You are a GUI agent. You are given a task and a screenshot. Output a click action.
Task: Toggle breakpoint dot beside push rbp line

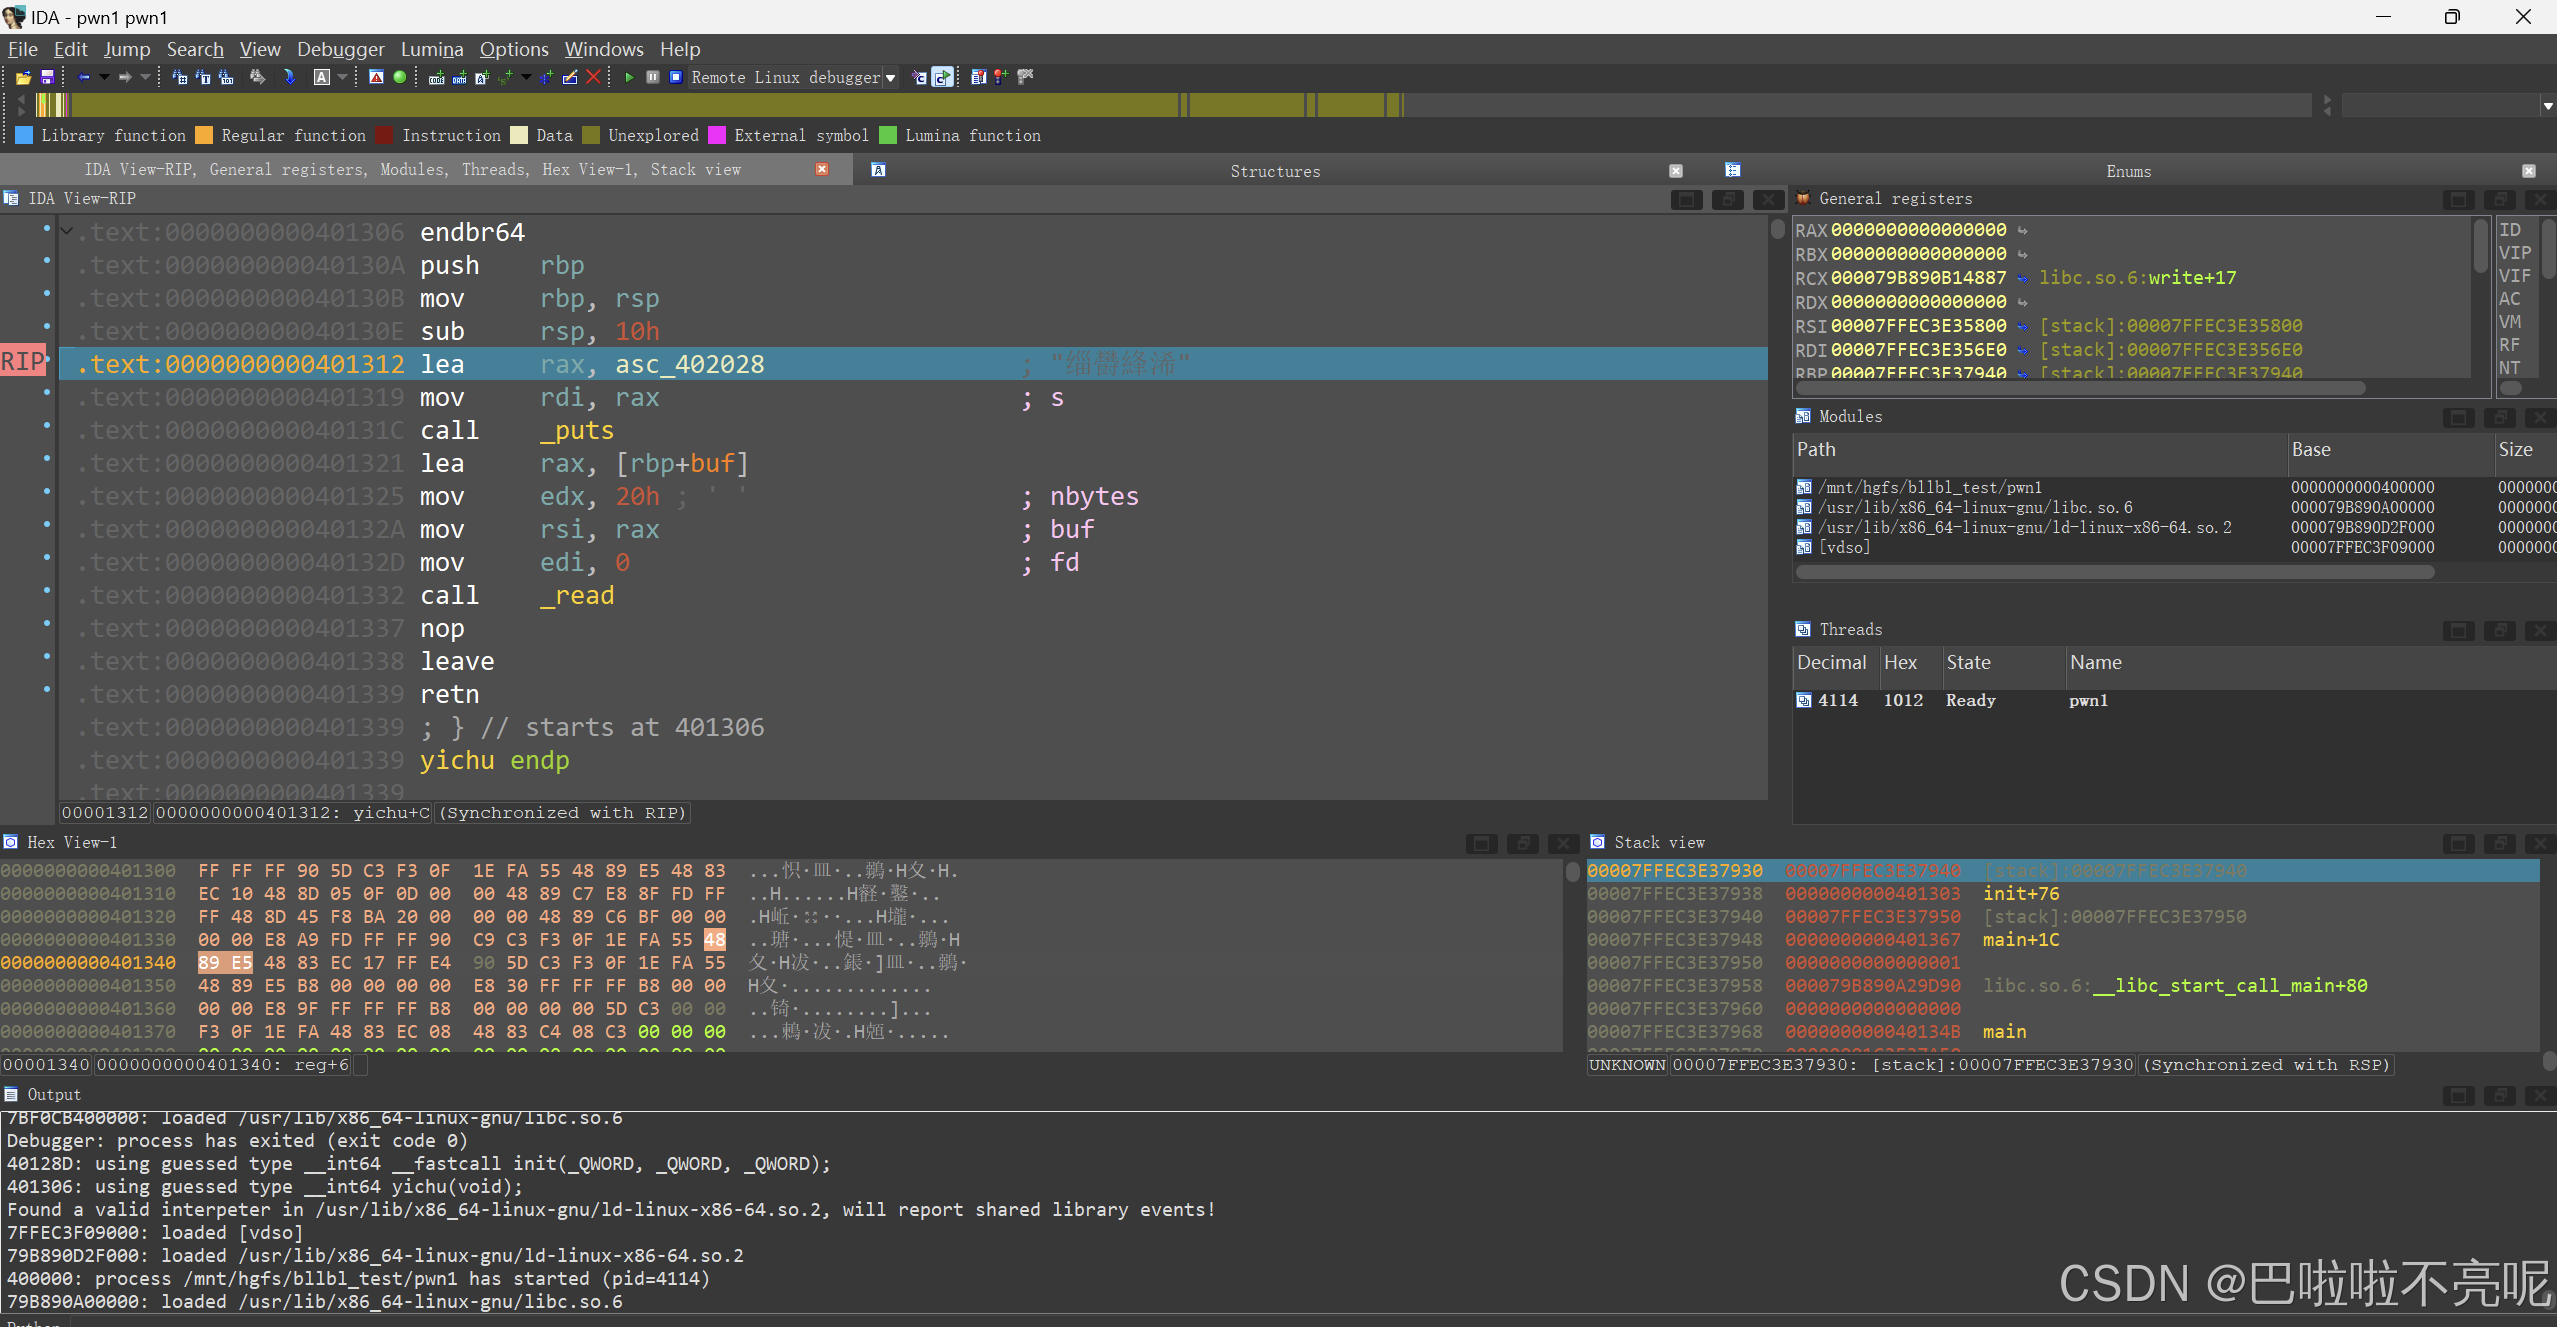click(x=47, y=261)
